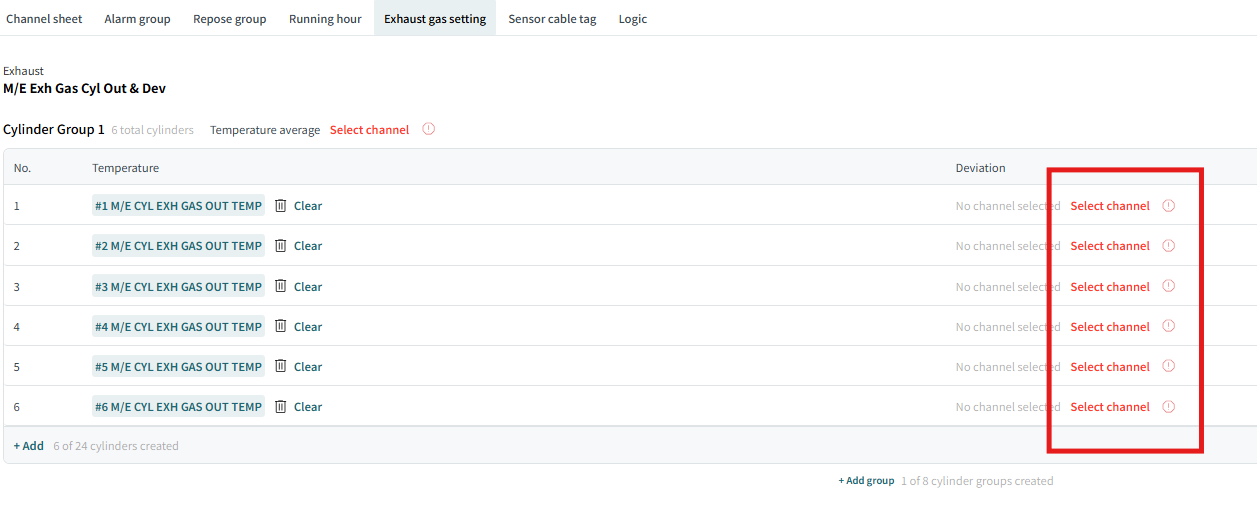Screen dimensions: 1257x527
Task: Select deviation channel for cylinder 4
Action: coord(1110,327)
